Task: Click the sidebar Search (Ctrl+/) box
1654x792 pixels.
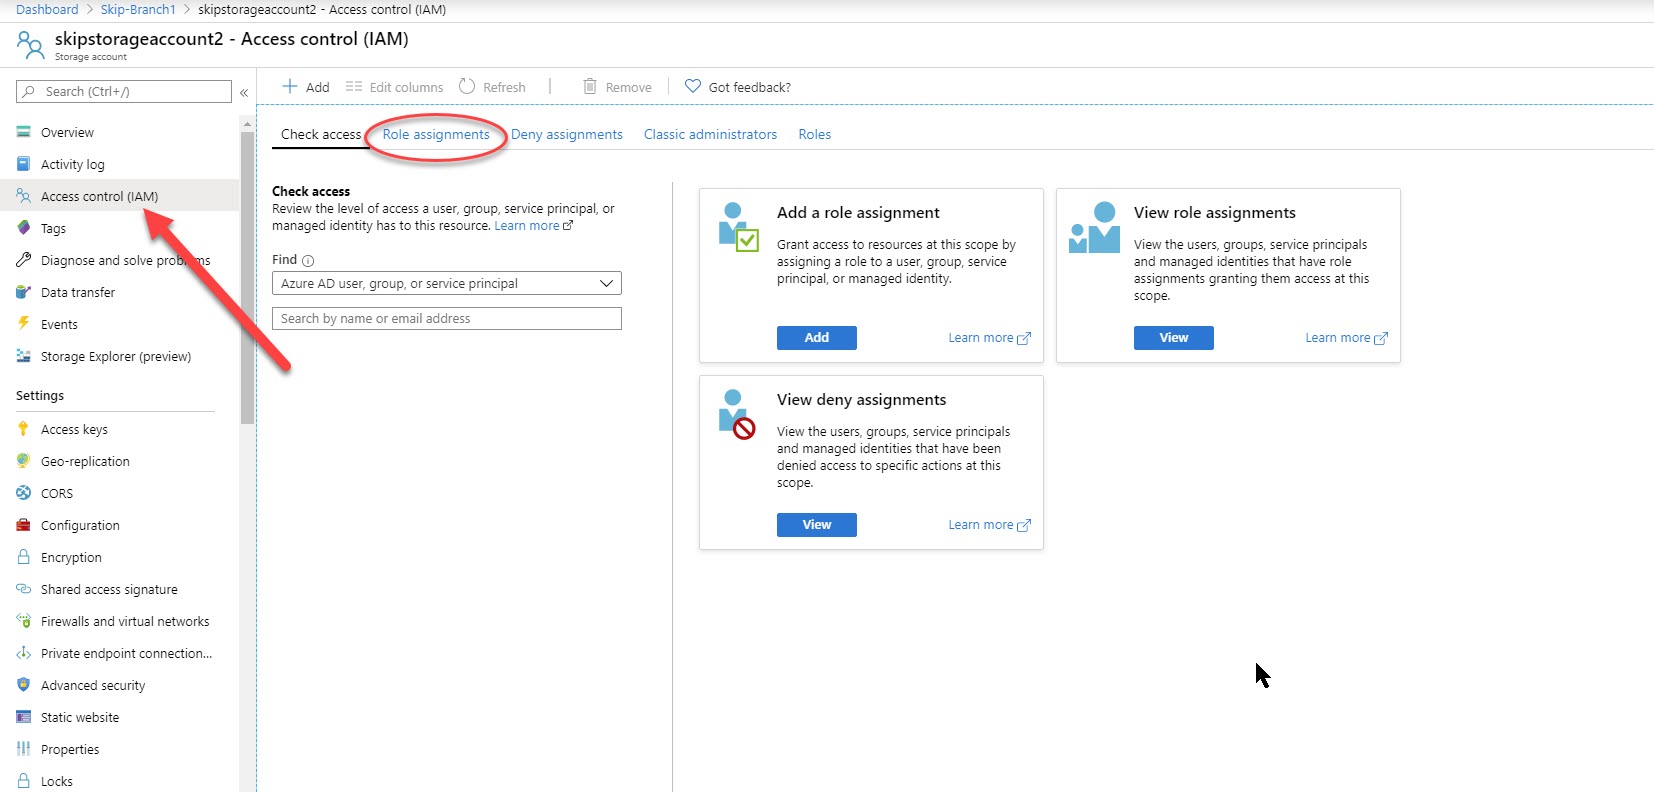Action: pyautogui.click(x=124, y=91)
